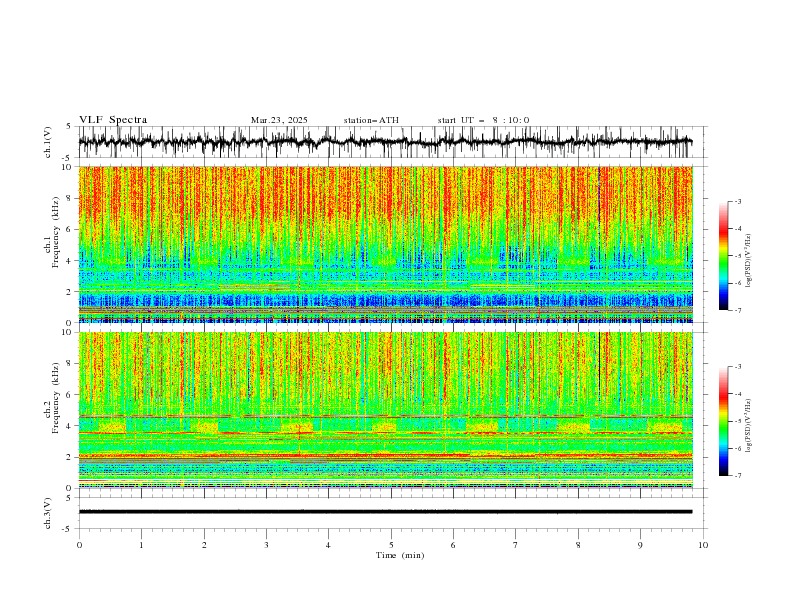Click time axis tick label "7"
The width and height of the screenshot is (792, 612).
(x=516, y=545)
